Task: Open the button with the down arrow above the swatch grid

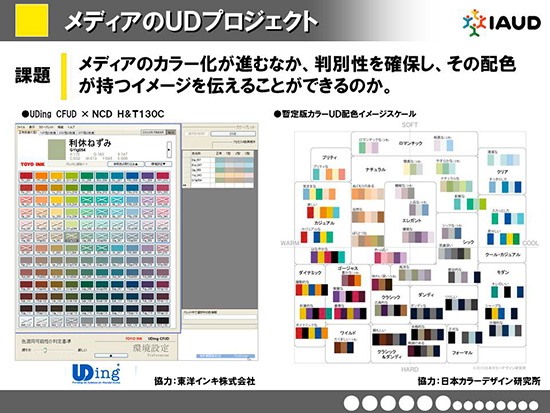Action: click(x=159, y=164)
